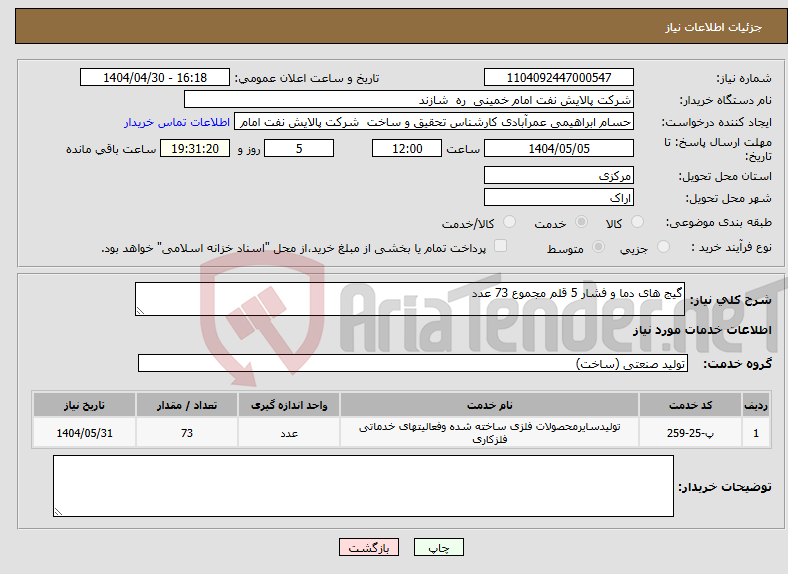Open the اطلاعات تماس خریدار link

point(177,122)
